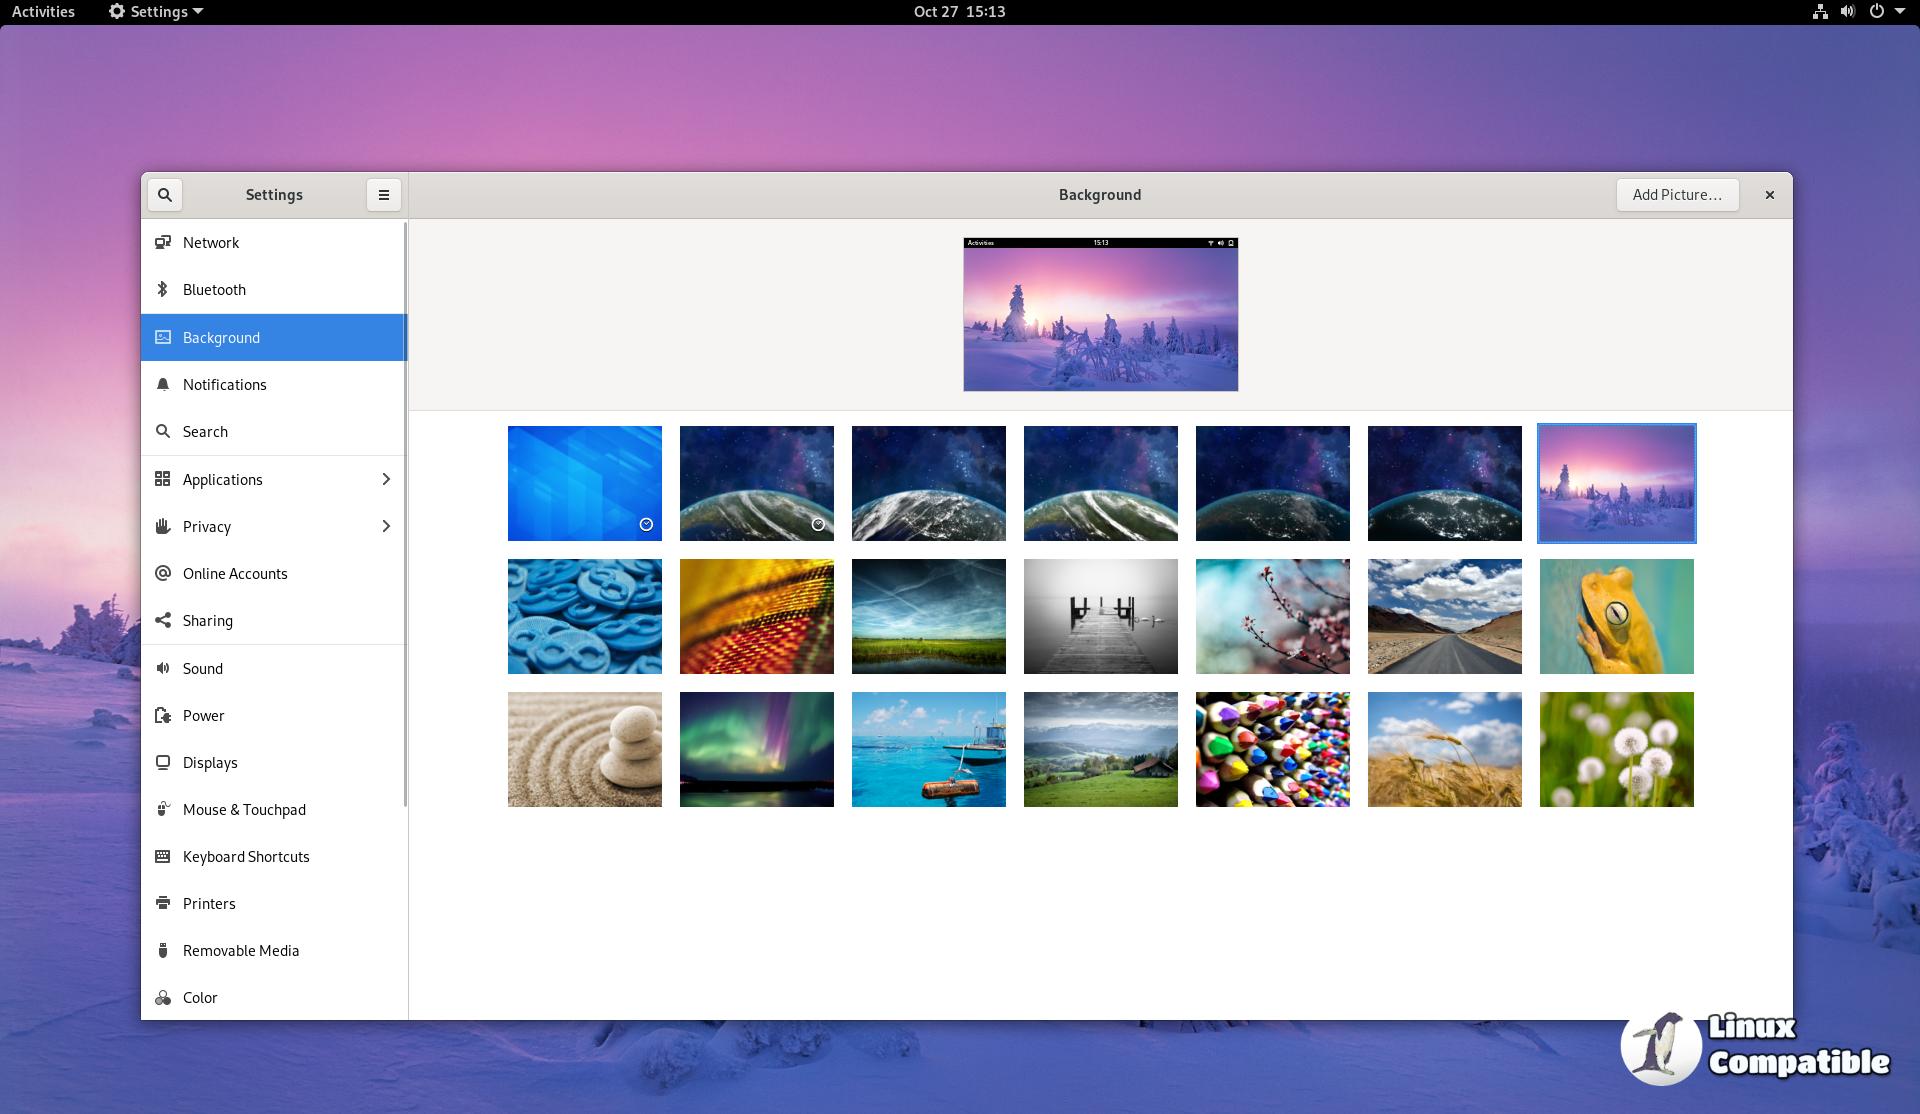Click the Add Picture… button
The width and height of the screenshot is (1920, 1114).
coord(1677,195)
